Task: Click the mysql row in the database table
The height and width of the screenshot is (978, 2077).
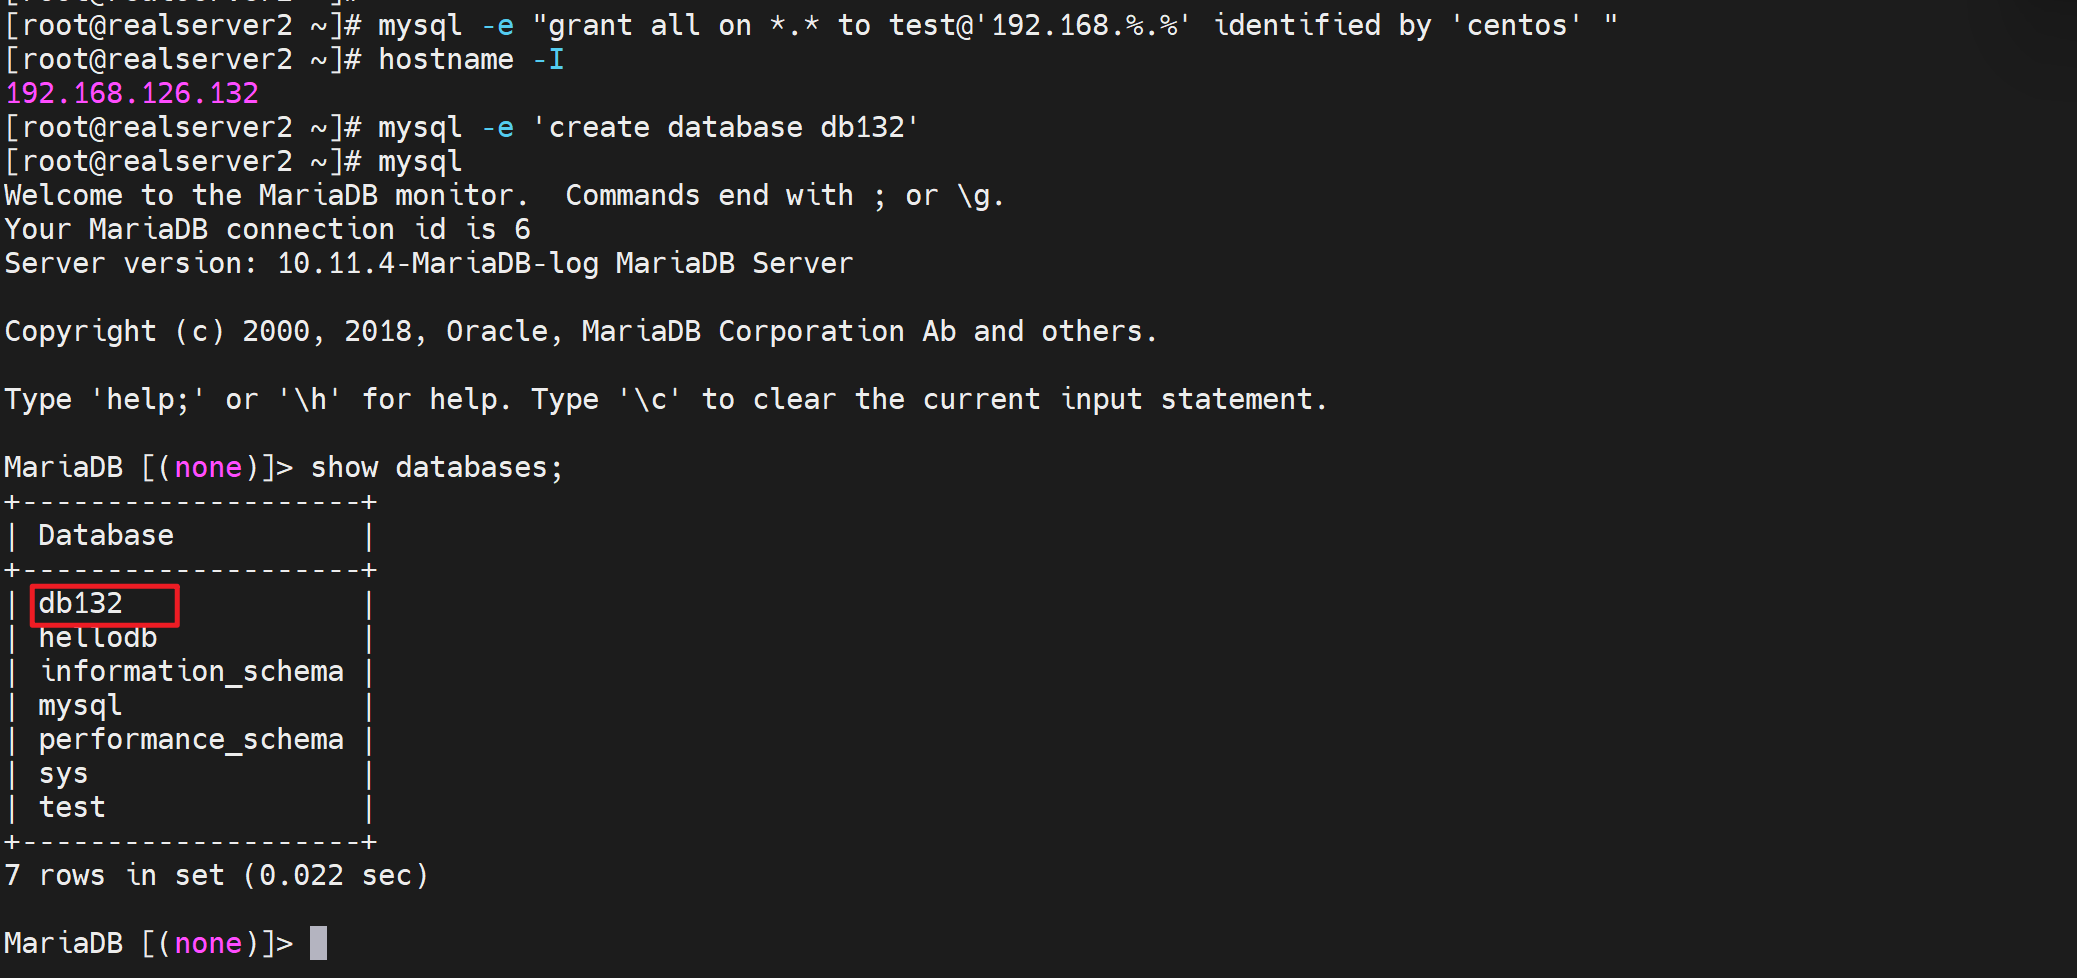Action: [x=80, y=706]
